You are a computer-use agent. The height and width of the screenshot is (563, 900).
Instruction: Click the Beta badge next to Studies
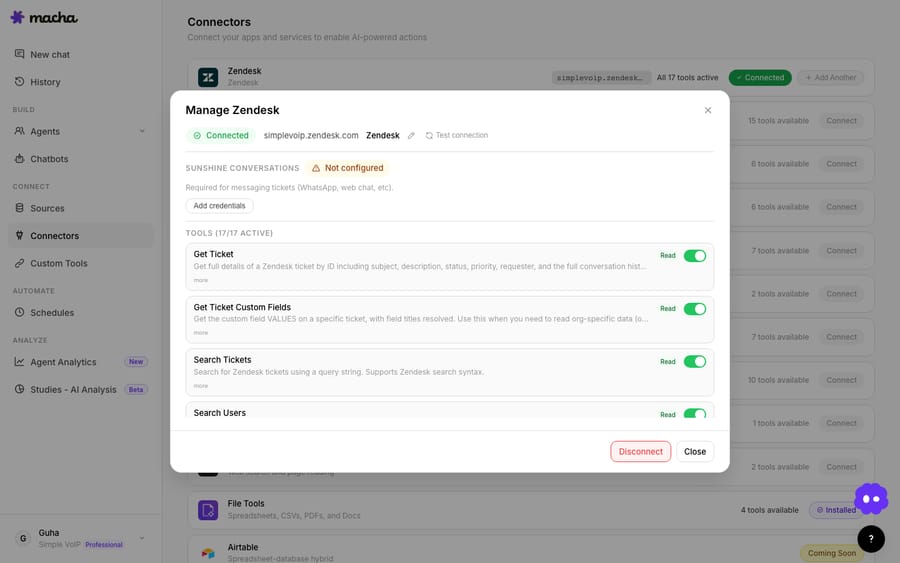[x=136, y=389]
